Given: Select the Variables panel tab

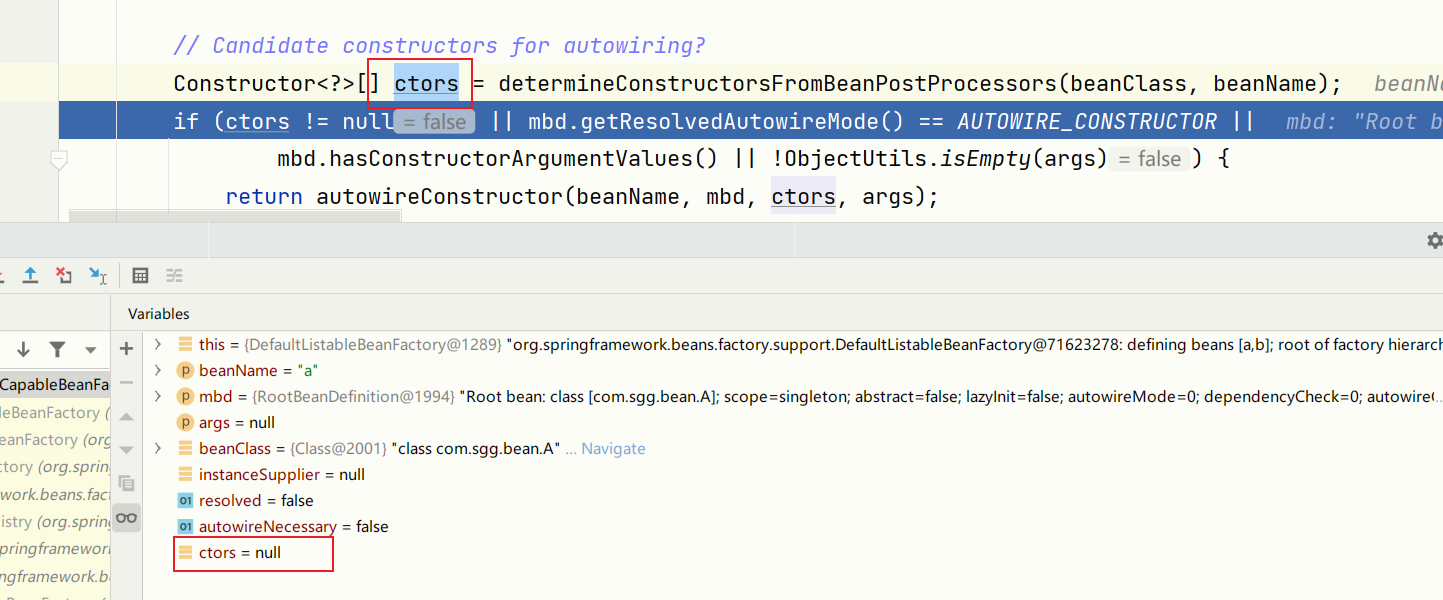Looking at the screenshot, I should 158,314.
